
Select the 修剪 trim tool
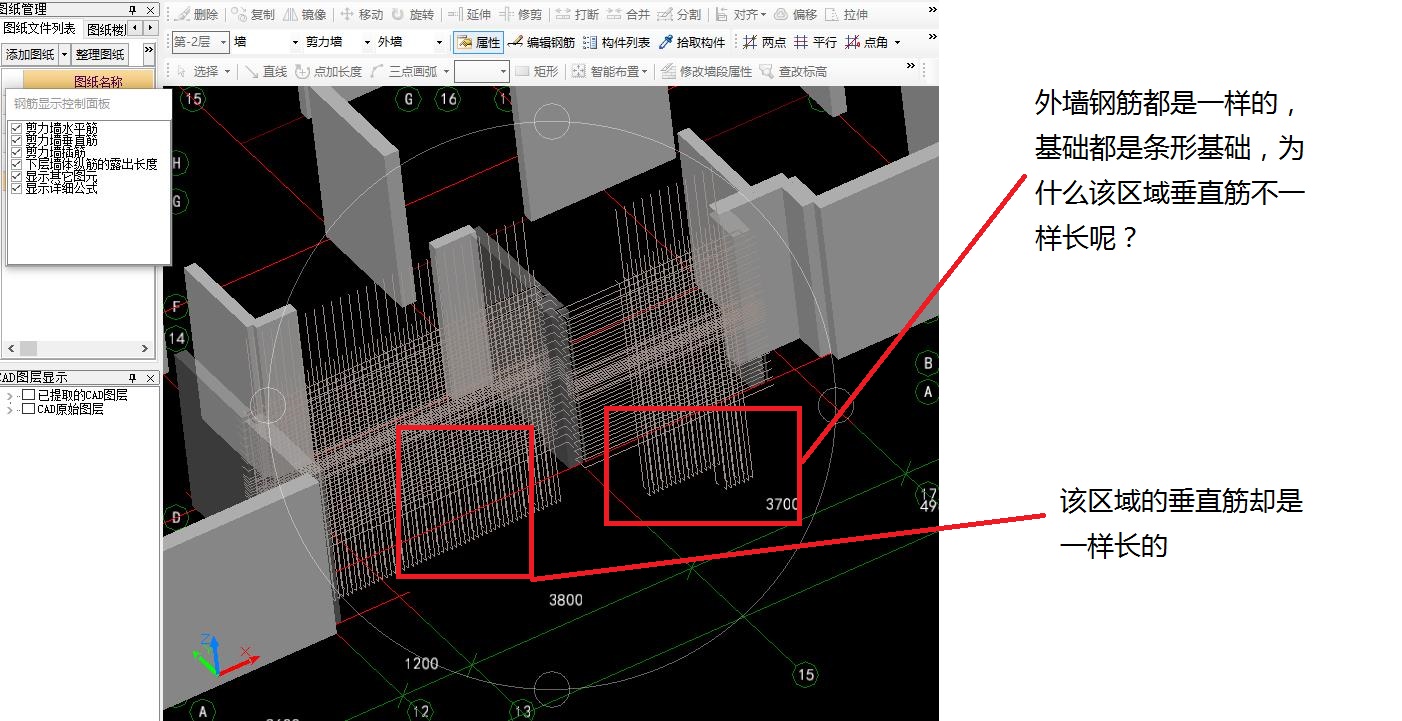(x=521, y=15)
